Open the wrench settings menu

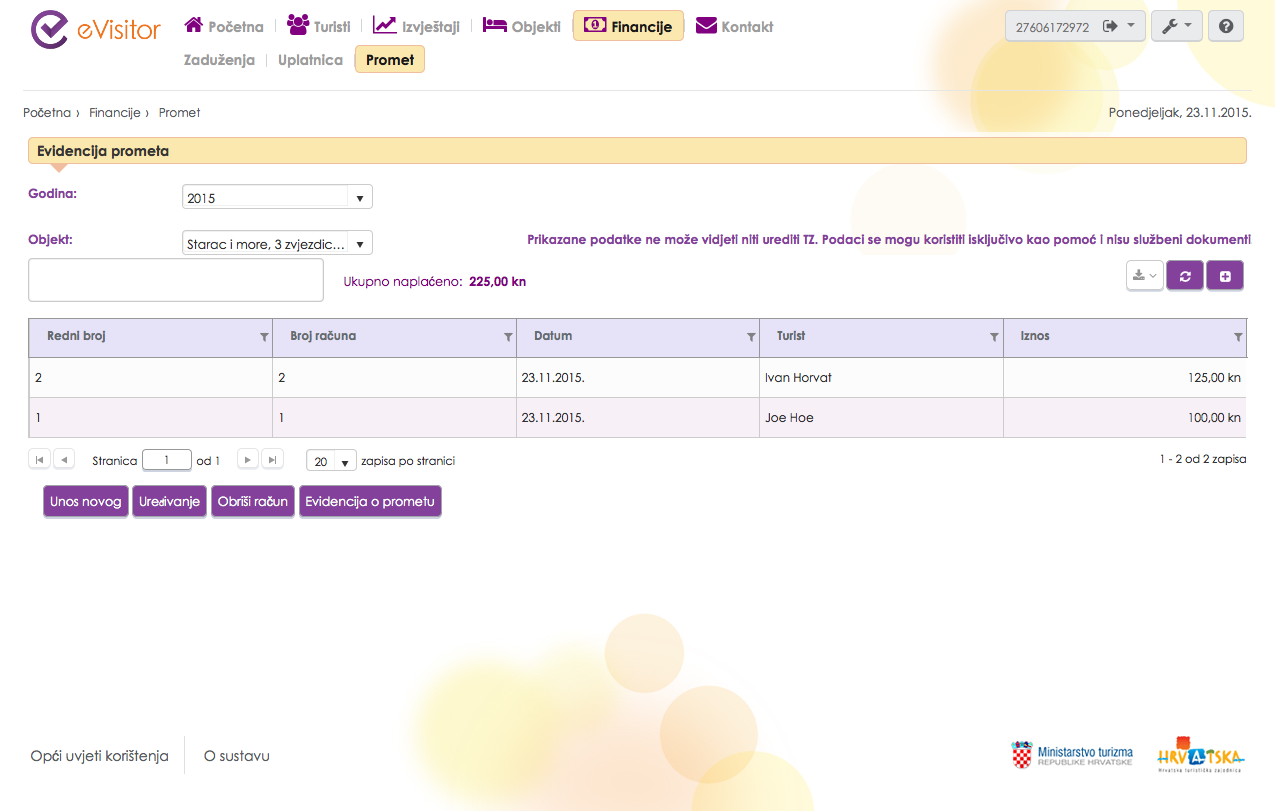[1176, 27]
